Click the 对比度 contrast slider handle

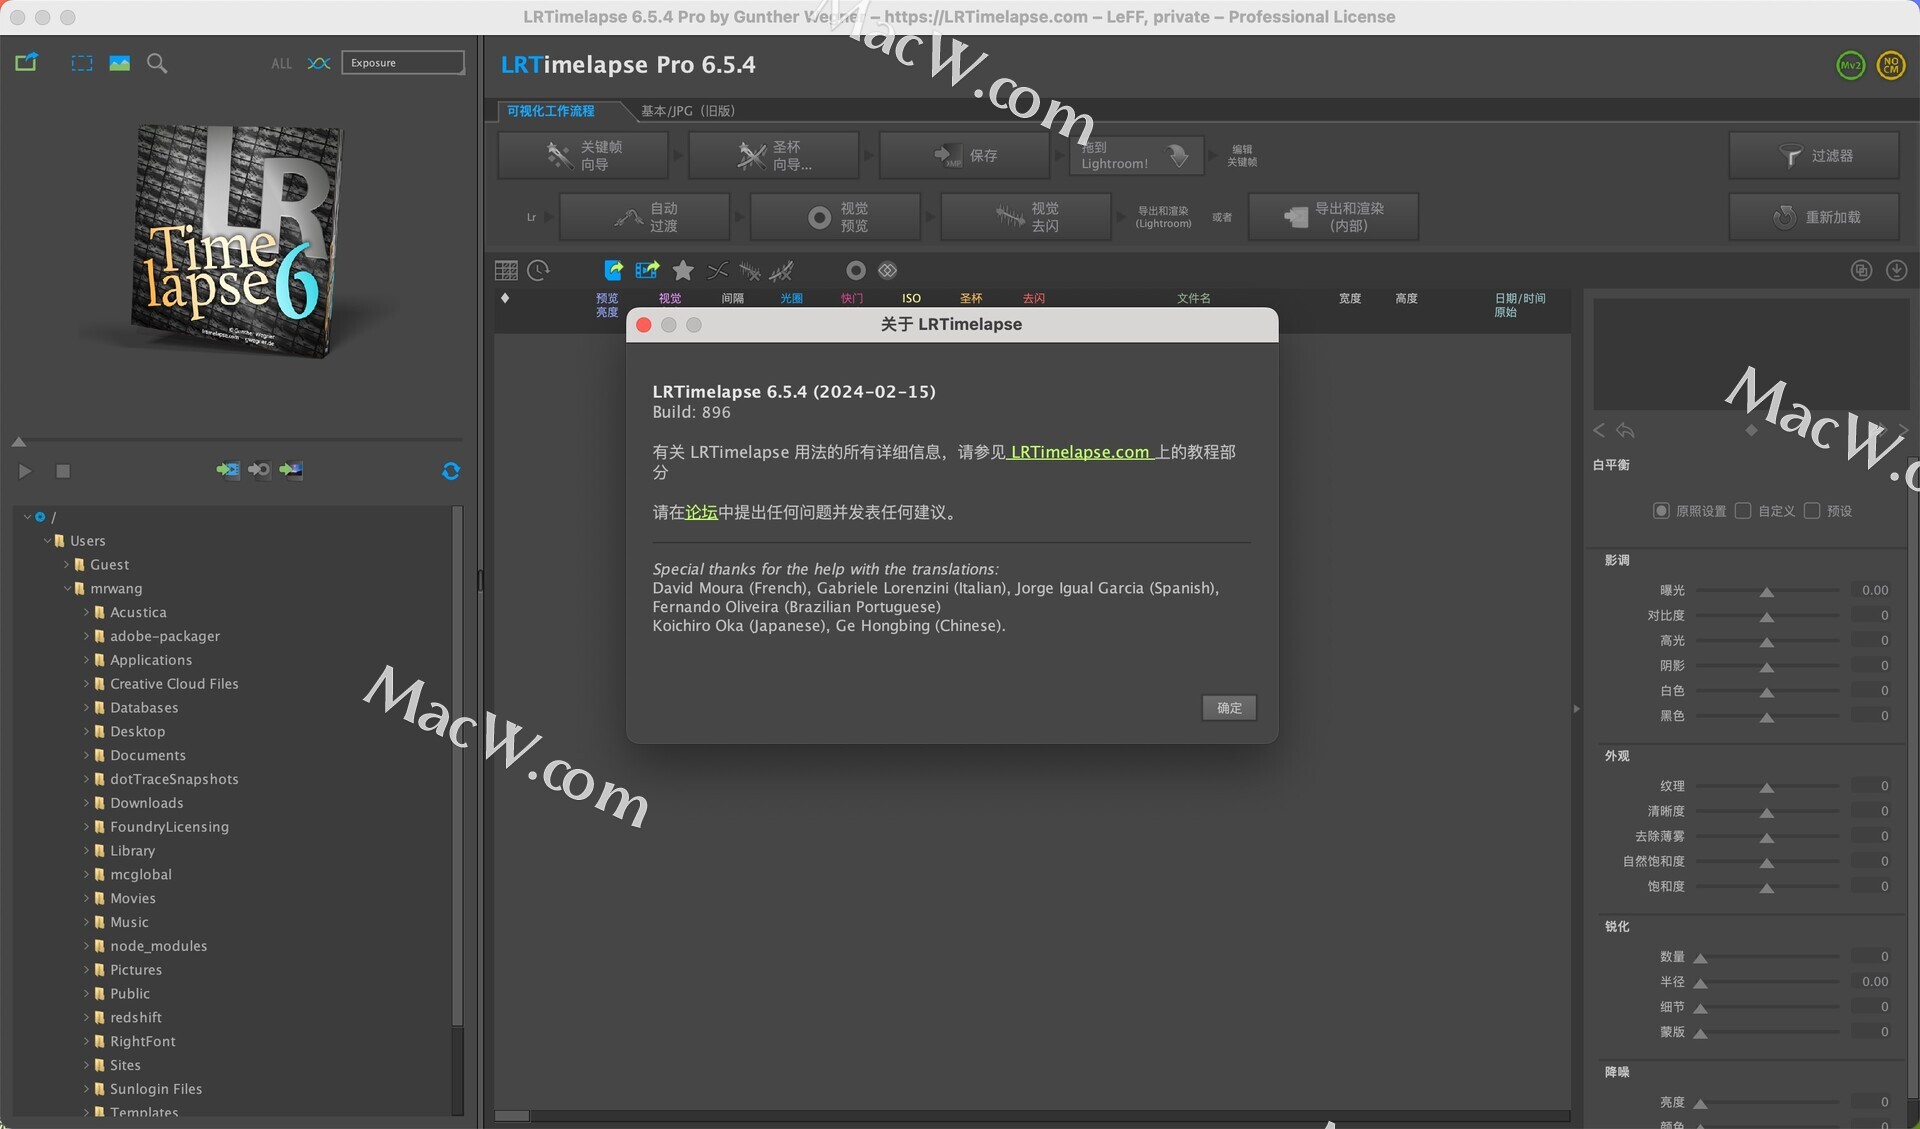[x=1767, y=617]
